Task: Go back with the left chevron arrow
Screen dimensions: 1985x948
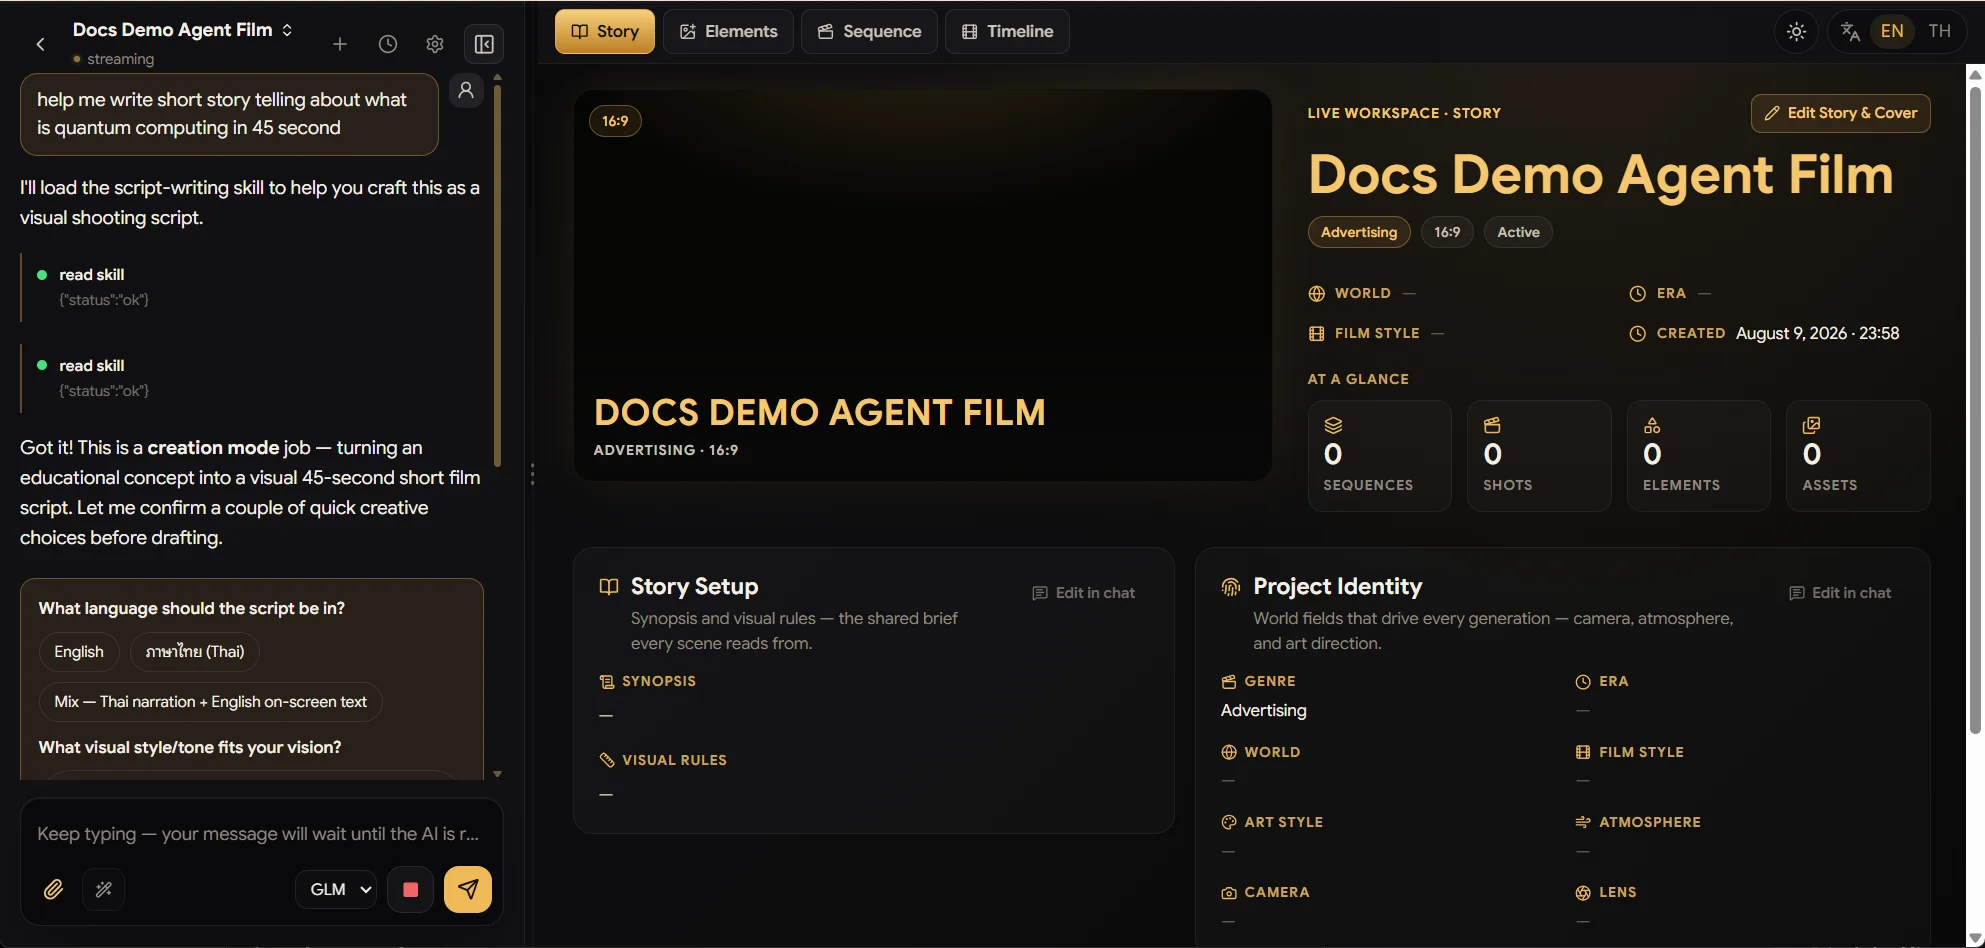Action: coord(40,44)
